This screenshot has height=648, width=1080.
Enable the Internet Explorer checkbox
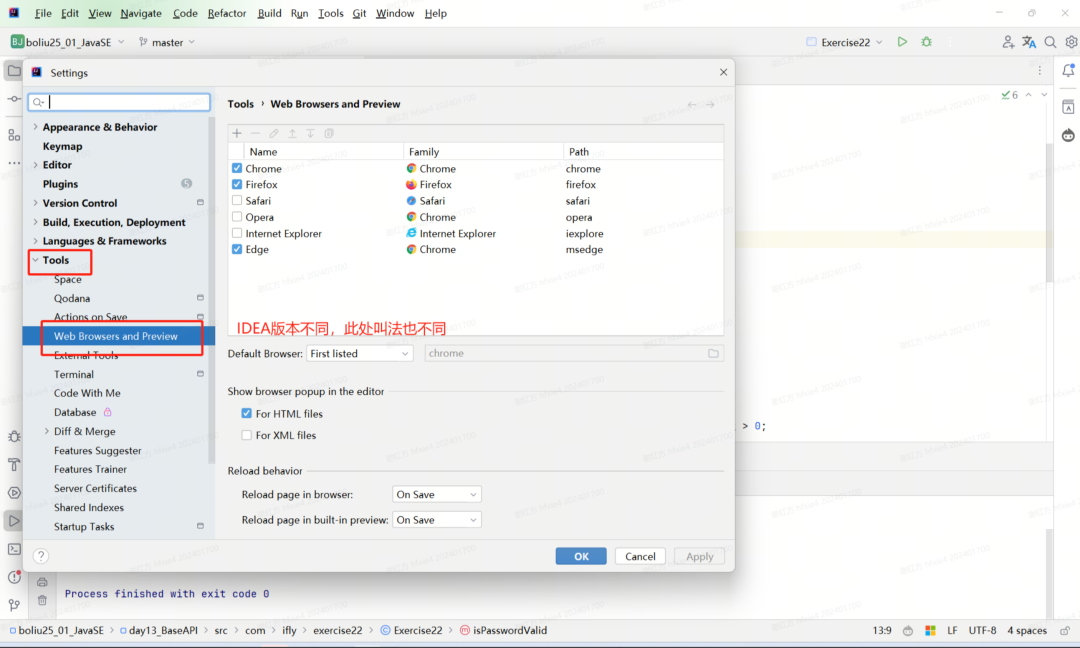pyautogui.click(x=237, y=233)
